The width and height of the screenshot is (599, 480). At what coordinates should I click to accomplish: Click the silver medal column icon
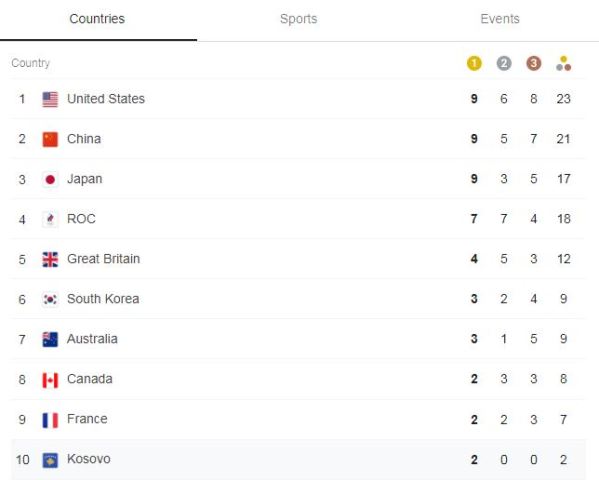[504, 63]
